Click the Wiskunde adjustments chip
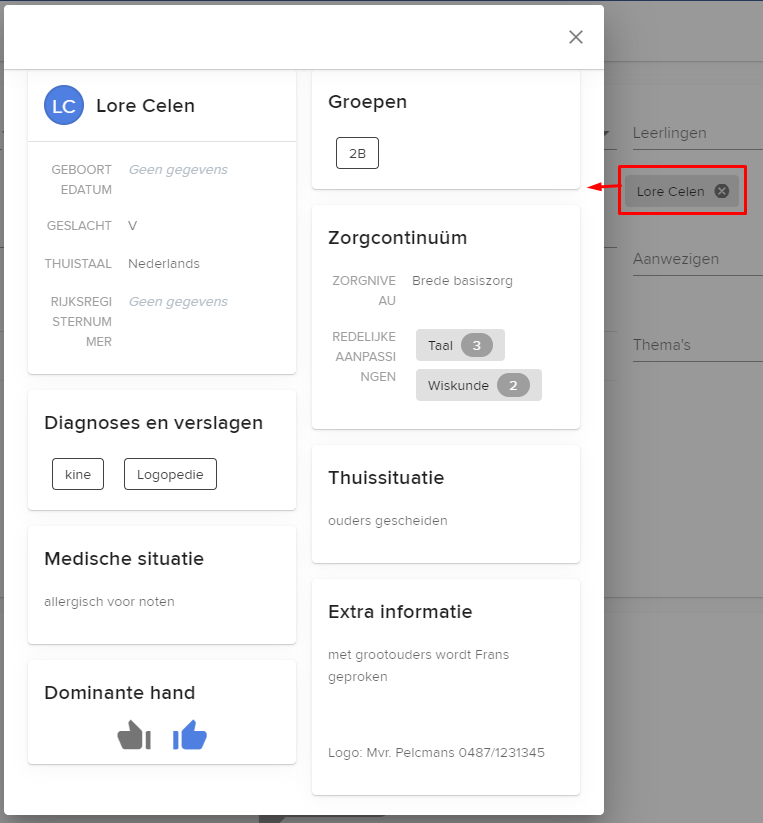Image resolution: width=763 pixels, height=823 pixels. [x=479, y=385]
